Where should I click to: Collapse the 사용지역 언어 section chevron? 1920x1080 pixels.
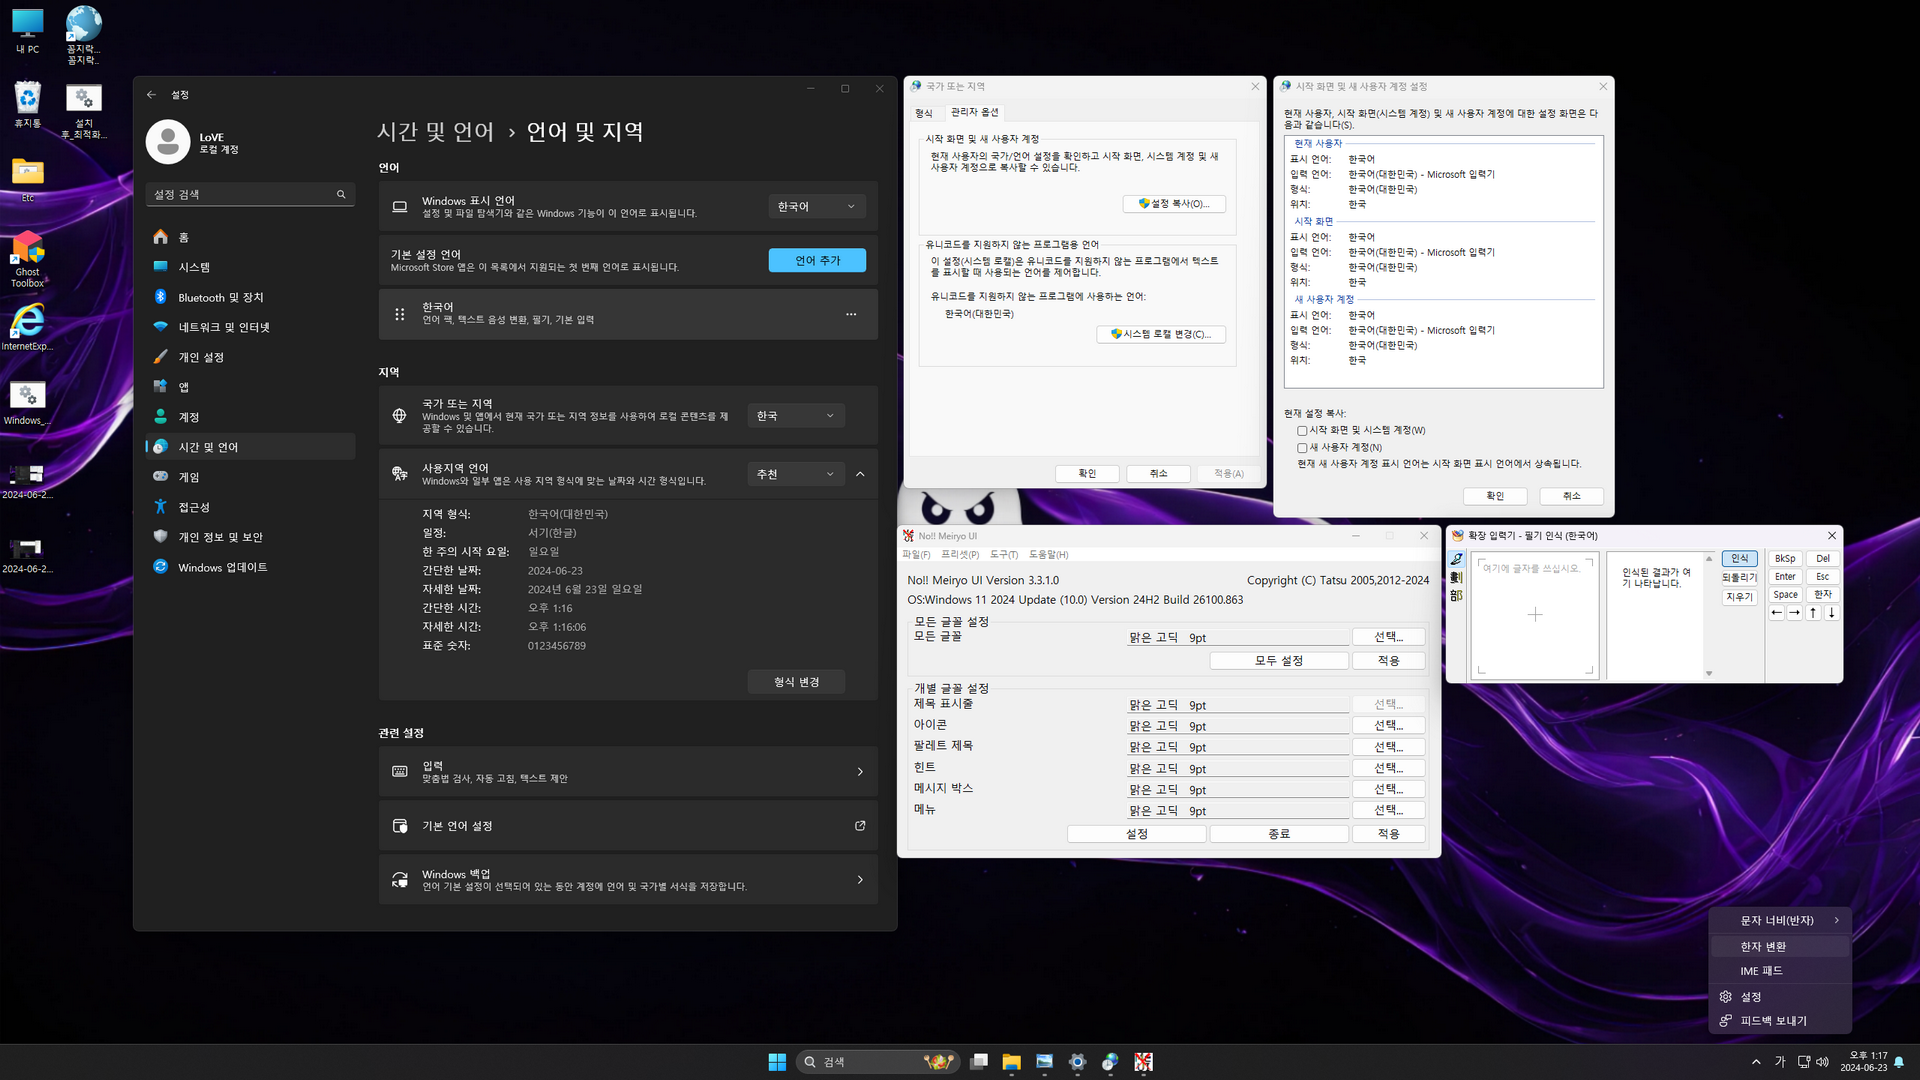[x=860, y=474]
